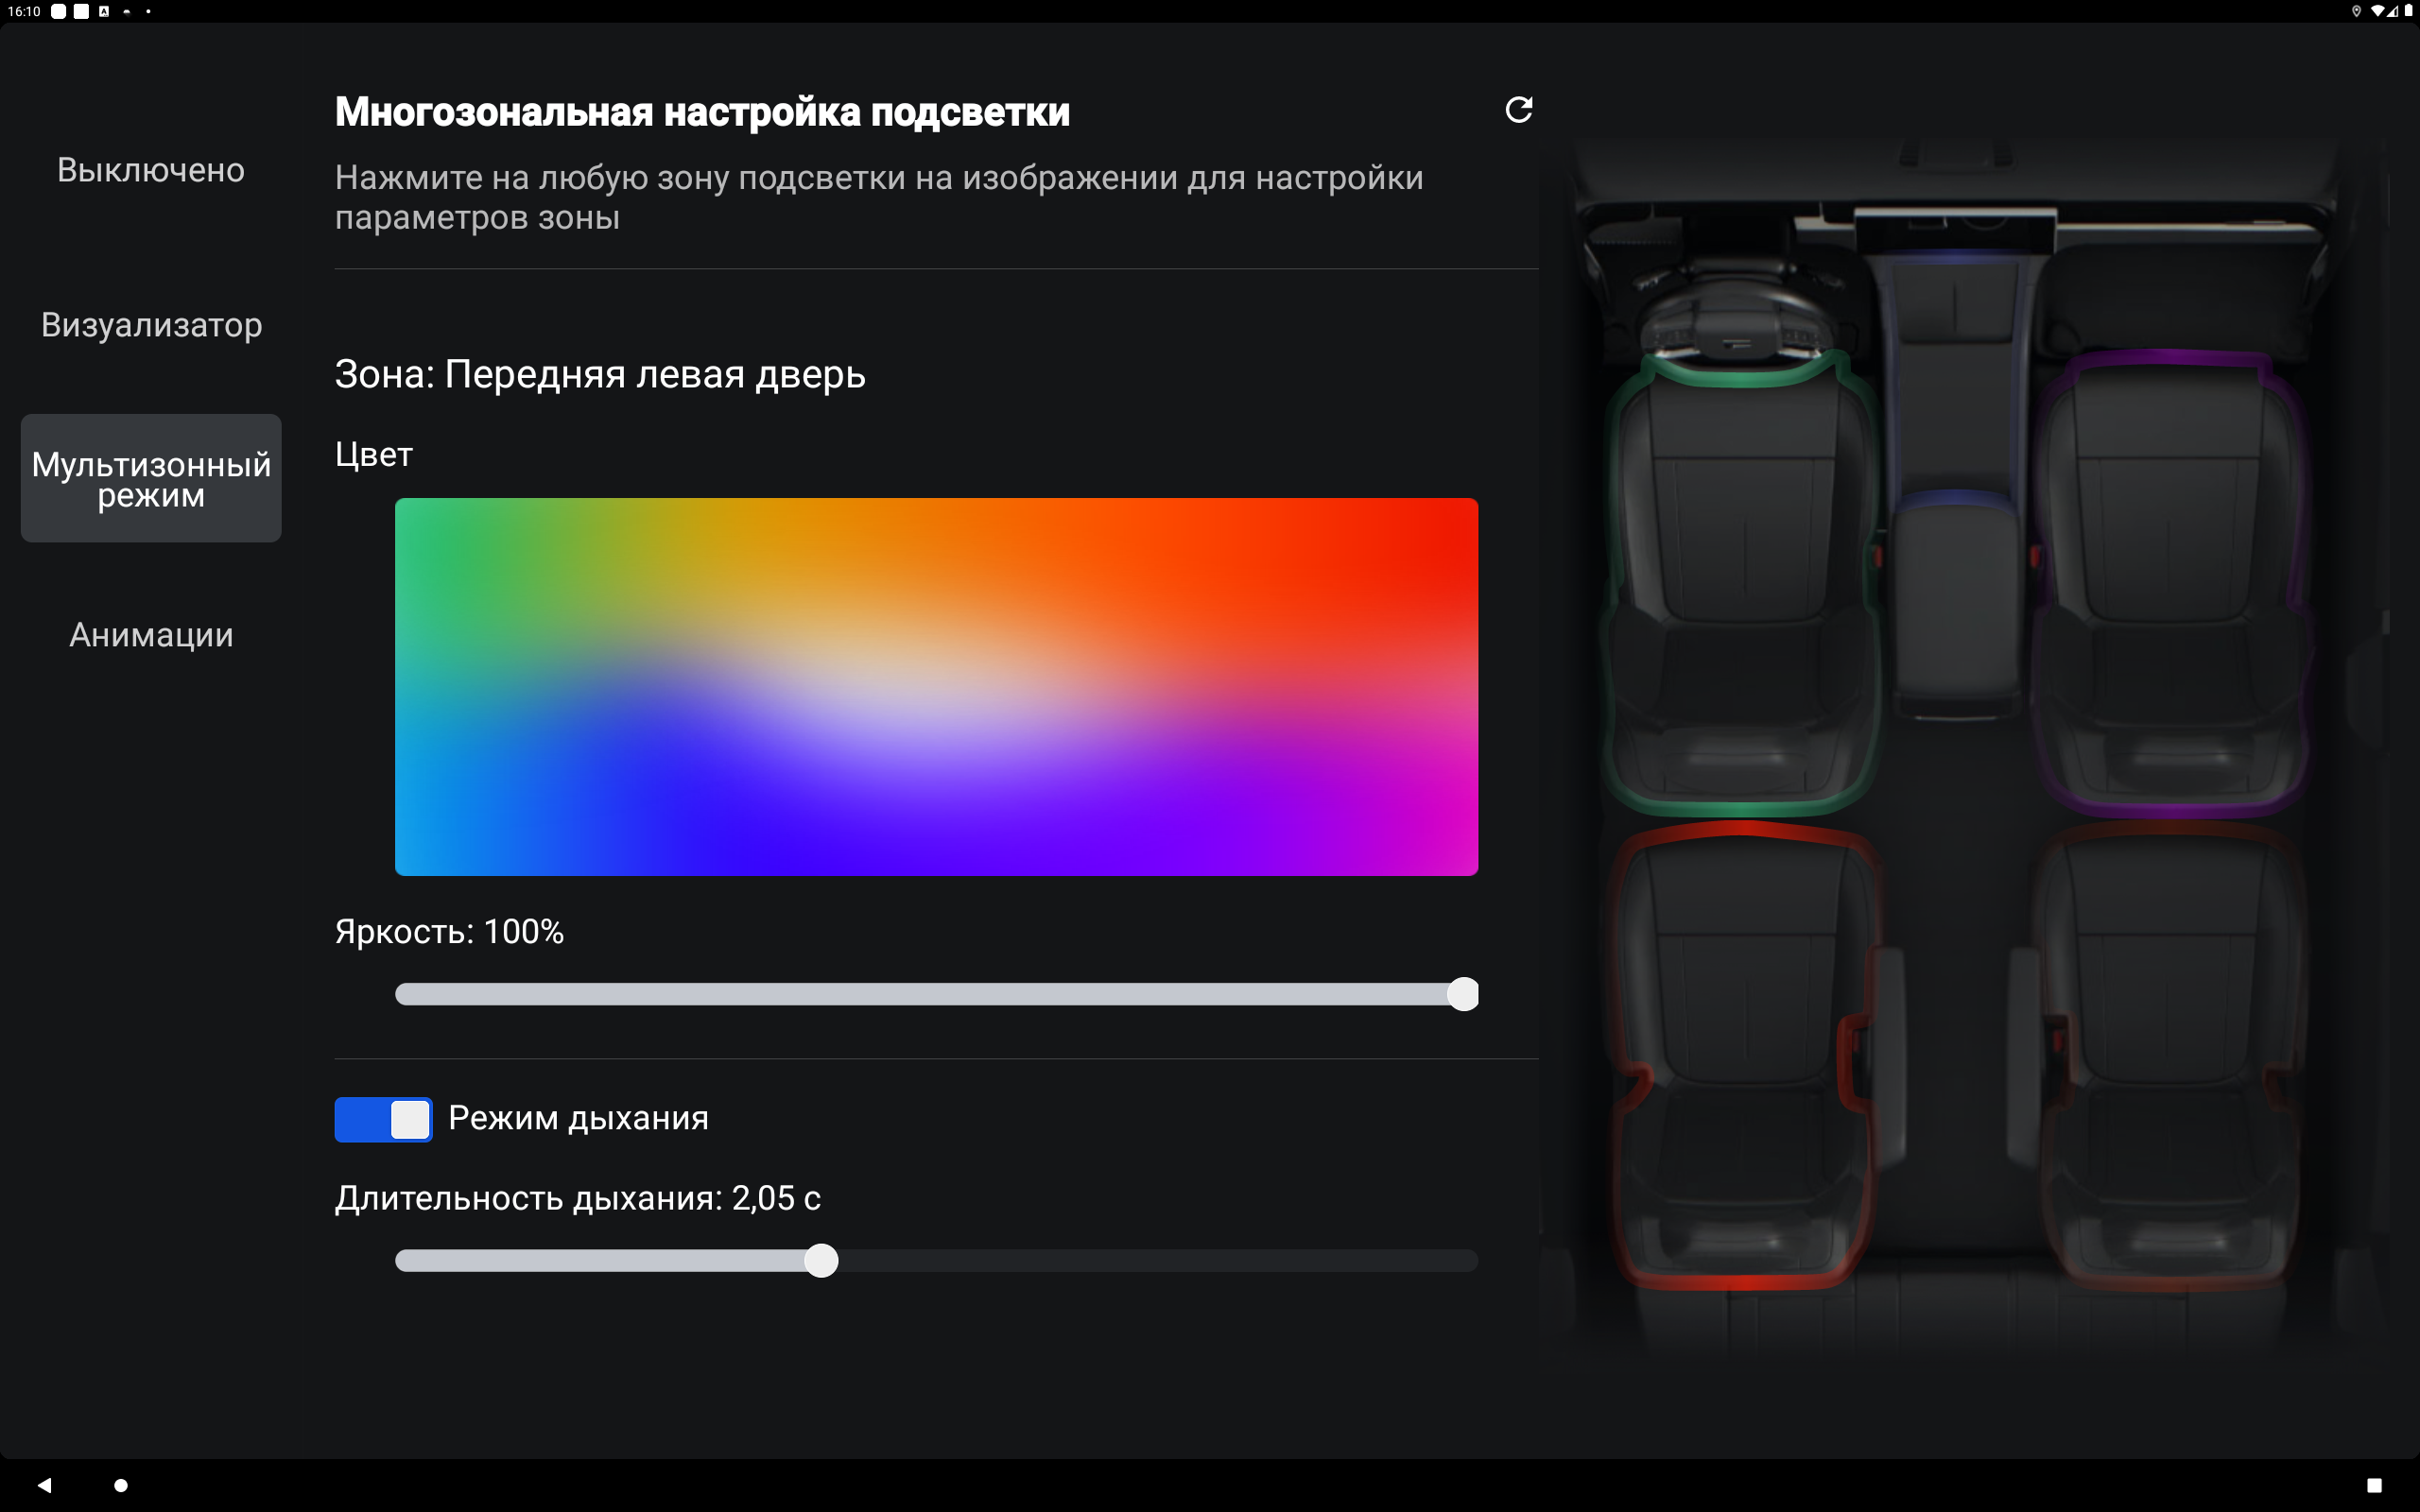Click the 'Яркость: 100%' label
Screen dimensions: 2420x1512
click(449, 932)
